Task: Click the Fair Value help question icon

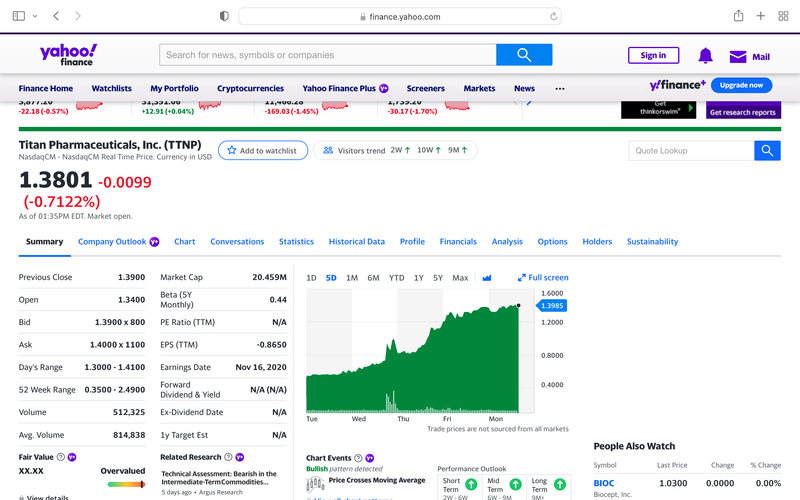Action: point(61,457)
